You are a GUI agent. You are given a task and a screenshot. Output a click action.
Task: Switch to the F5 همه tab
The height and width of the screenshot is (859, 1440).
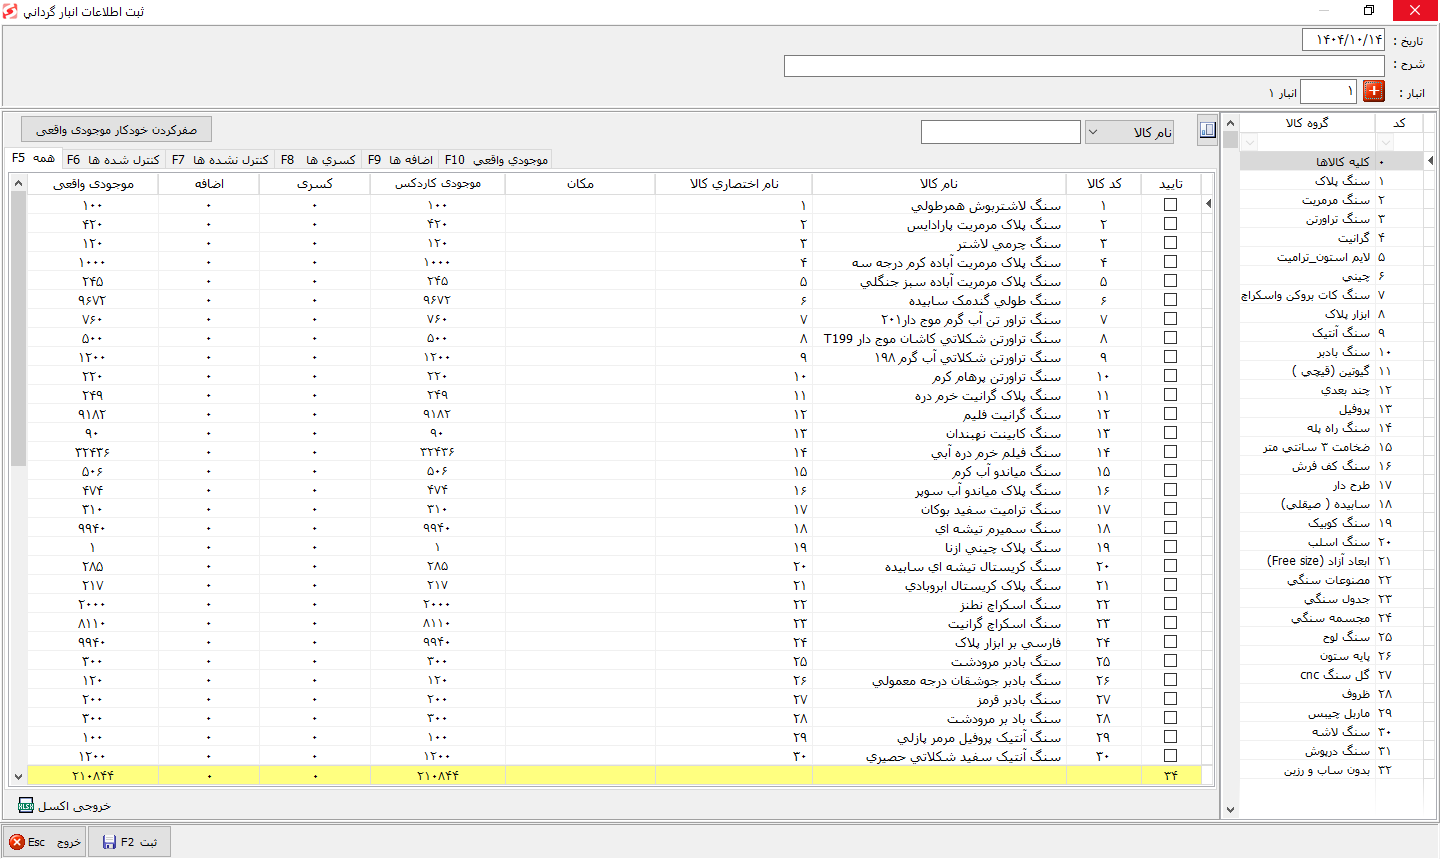(x=34, y=158)
